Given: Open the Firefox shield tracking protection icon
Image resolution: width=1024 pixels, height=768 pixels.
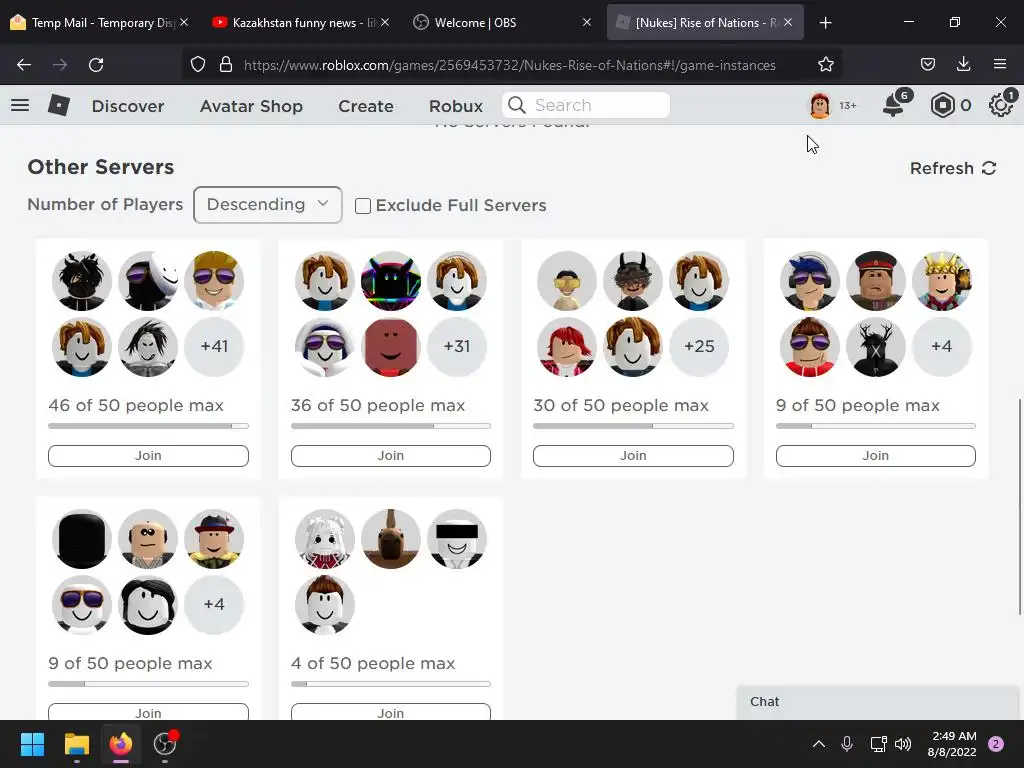Looking at the screenshot, I should (x=198, y=65).
